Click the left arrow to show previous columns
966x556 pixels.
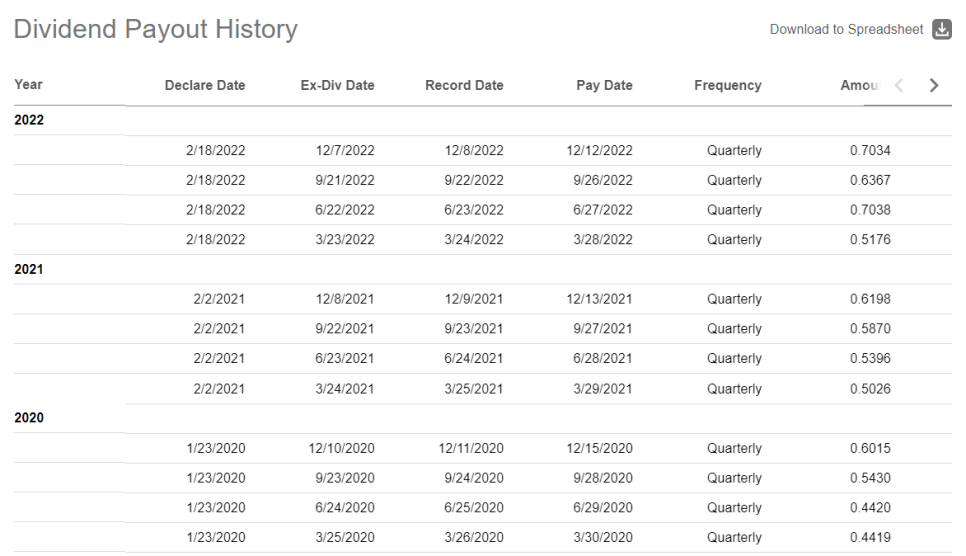click(899, 85)
